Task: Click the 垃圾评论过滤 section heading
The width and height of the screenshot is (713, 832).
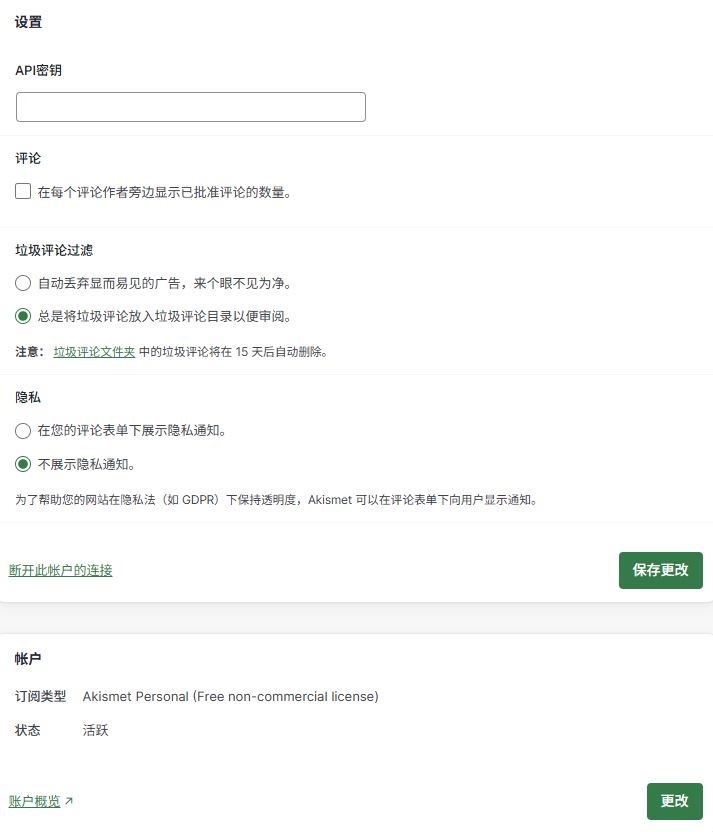Action: (x=54, y=250)
